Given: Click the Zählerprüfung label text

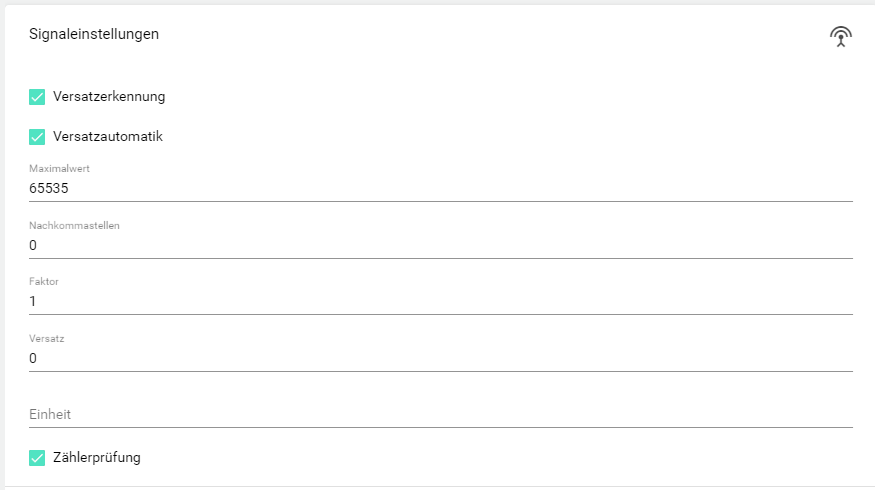Looking at the screenshot, I should coord(97,458).
